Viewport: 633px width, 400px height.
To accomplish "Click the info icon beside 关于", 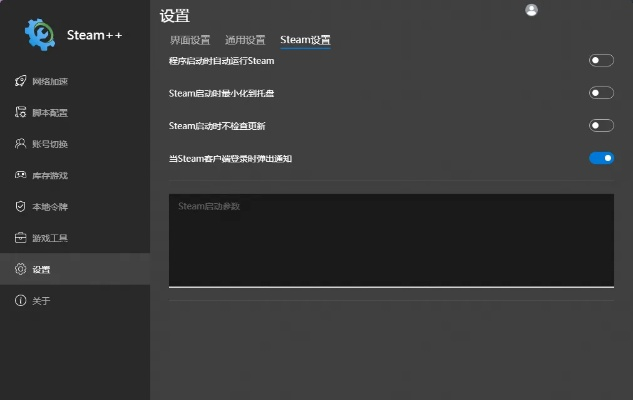I will (x=20, y=300).
